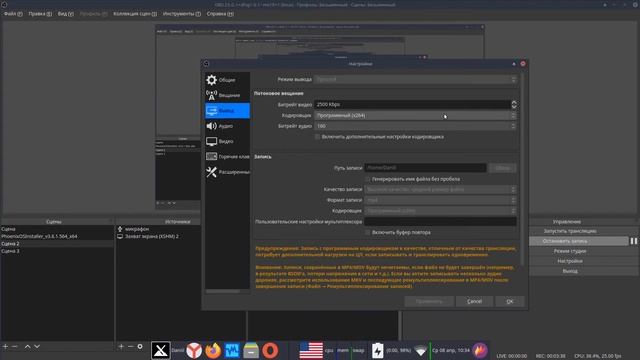Open the recording format dropdown
Screen dimensions: 640x360
tap(440, 200)
